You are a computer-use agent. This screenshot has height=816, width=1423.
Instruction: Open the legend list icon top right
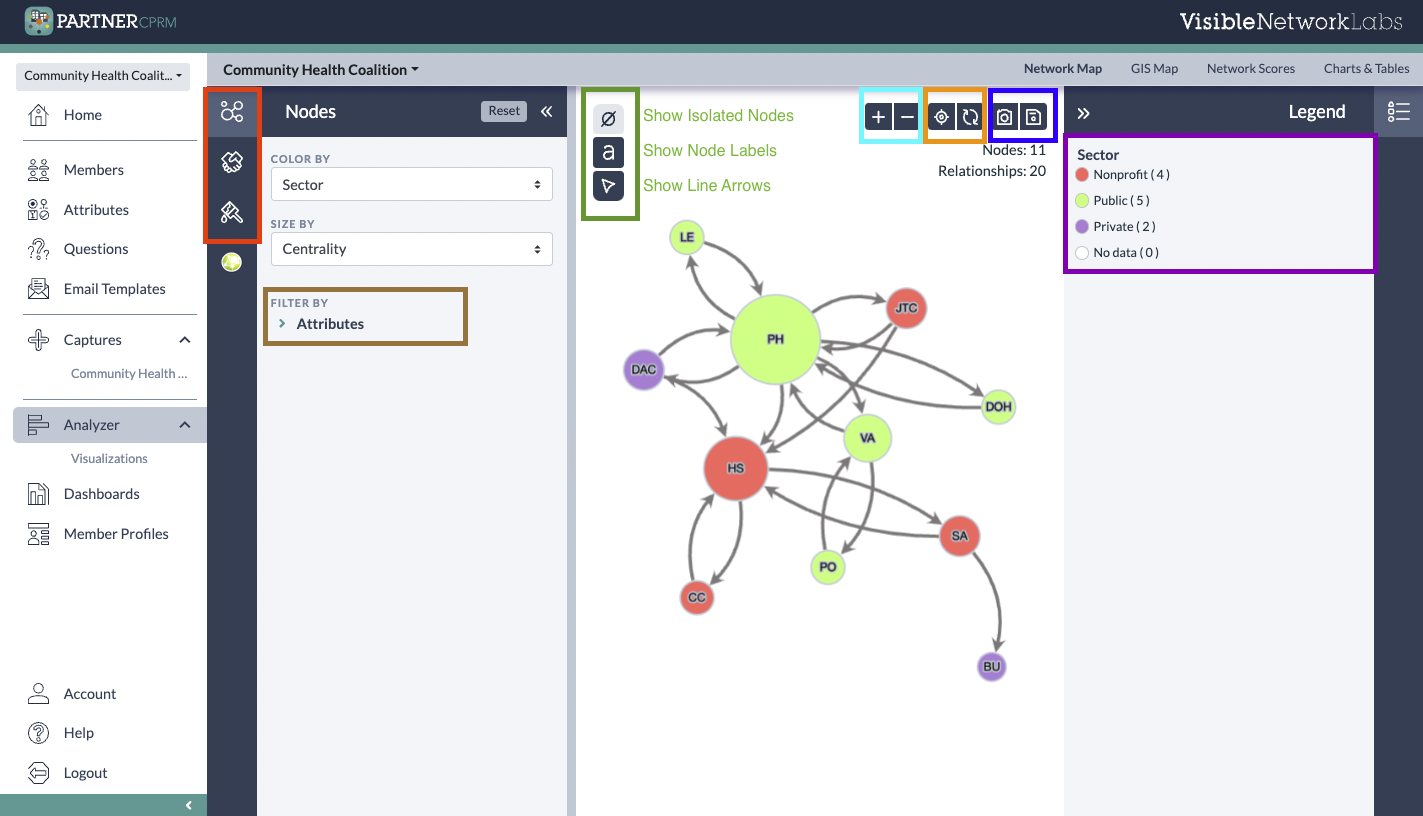1398,112
